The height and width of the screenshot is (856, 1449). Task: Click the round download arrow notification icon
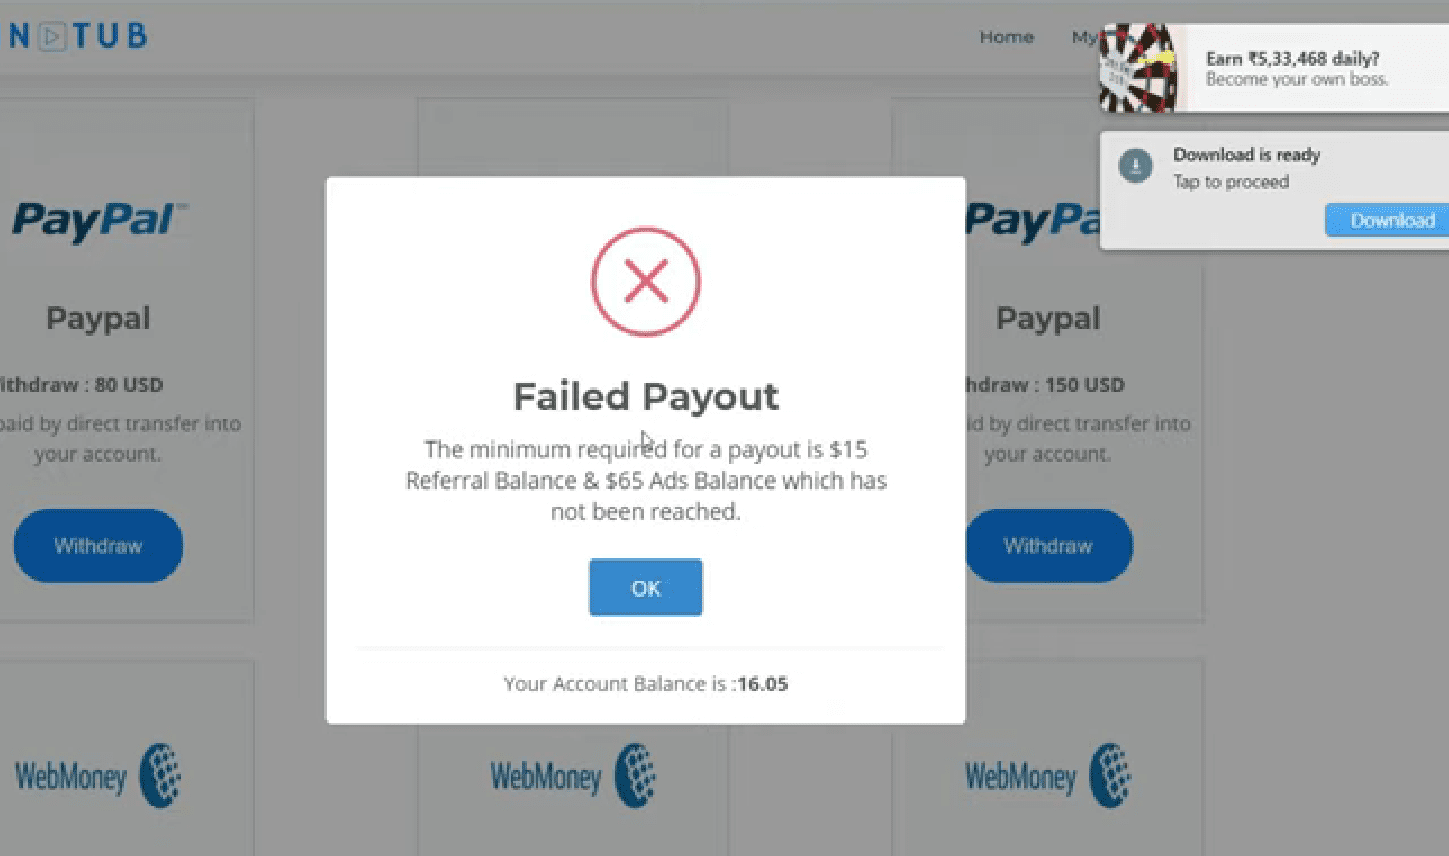pyautogui.click(x=1135, y=166)
